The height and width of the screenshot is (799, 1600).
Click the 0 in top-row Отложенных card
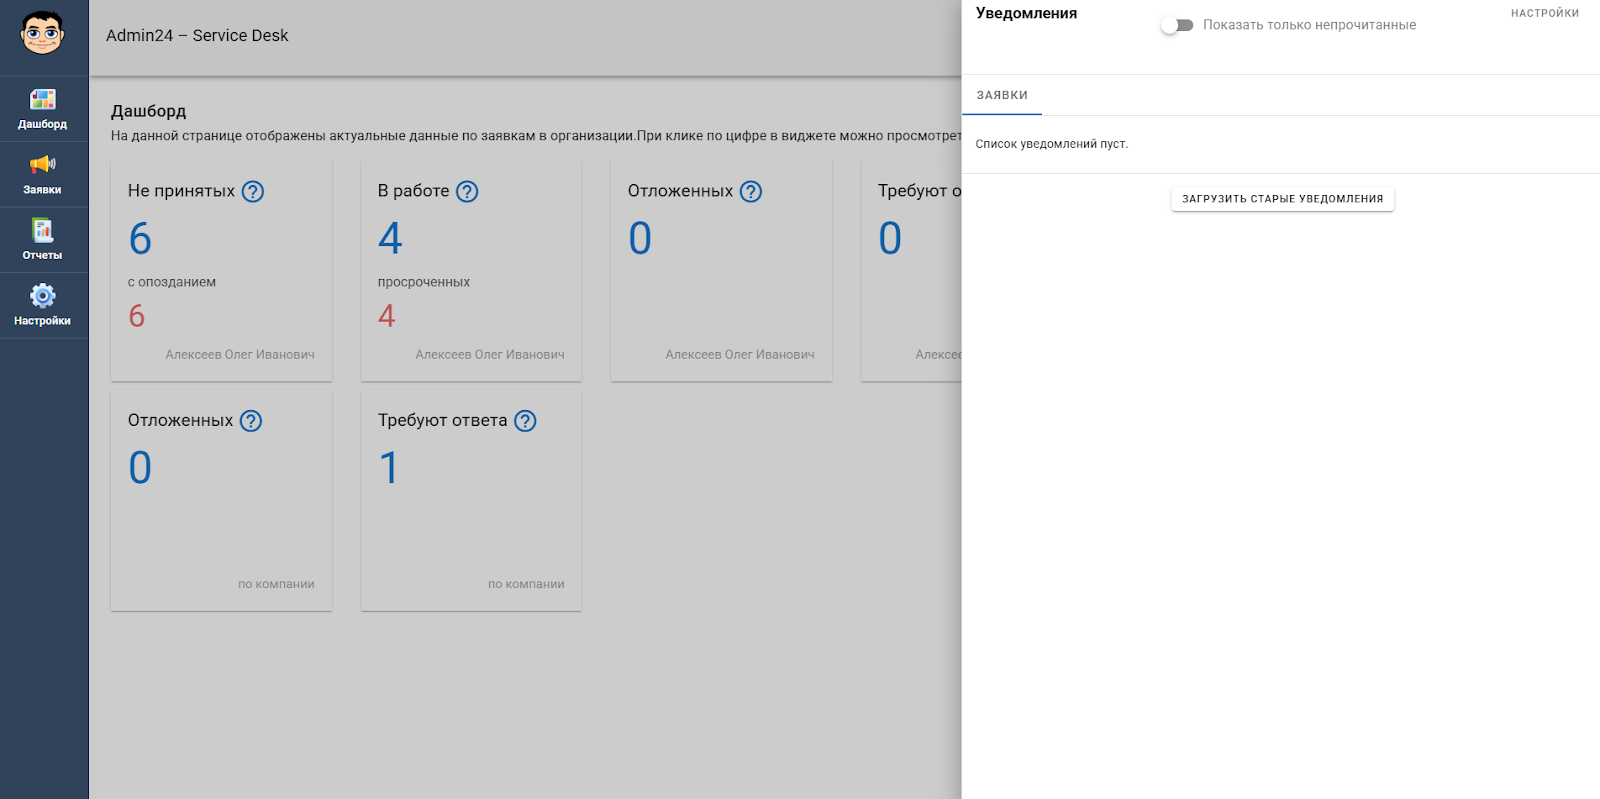(640, 238)
